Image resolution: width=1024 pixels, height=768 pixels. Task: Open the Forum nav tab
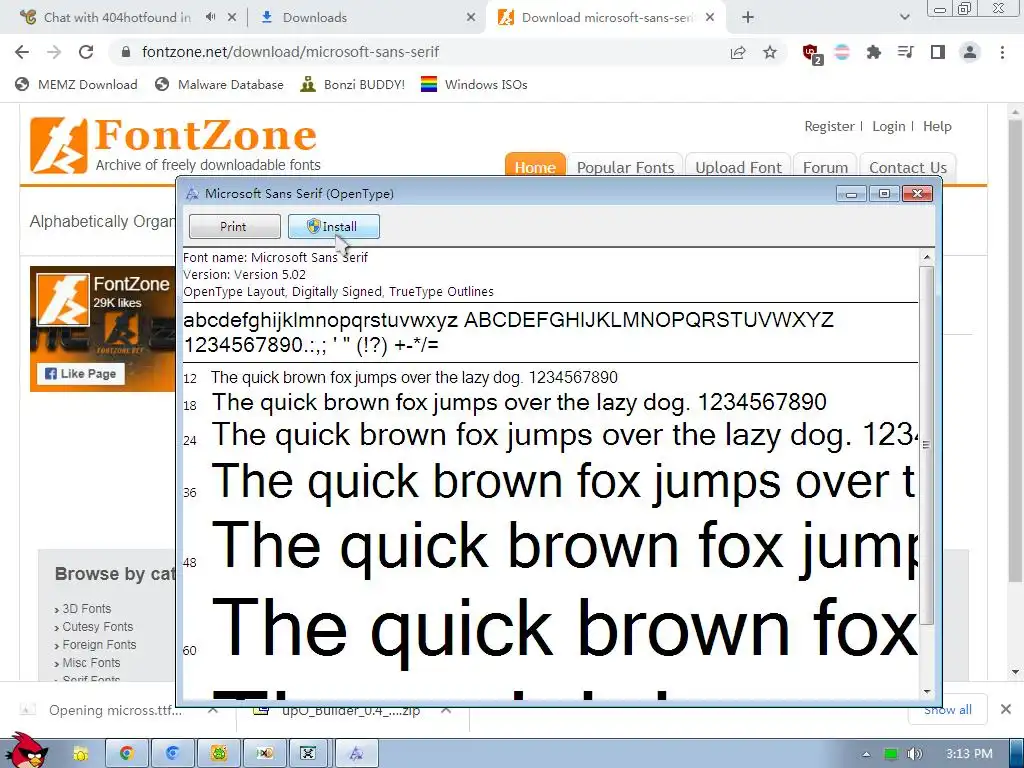point(825,166)
